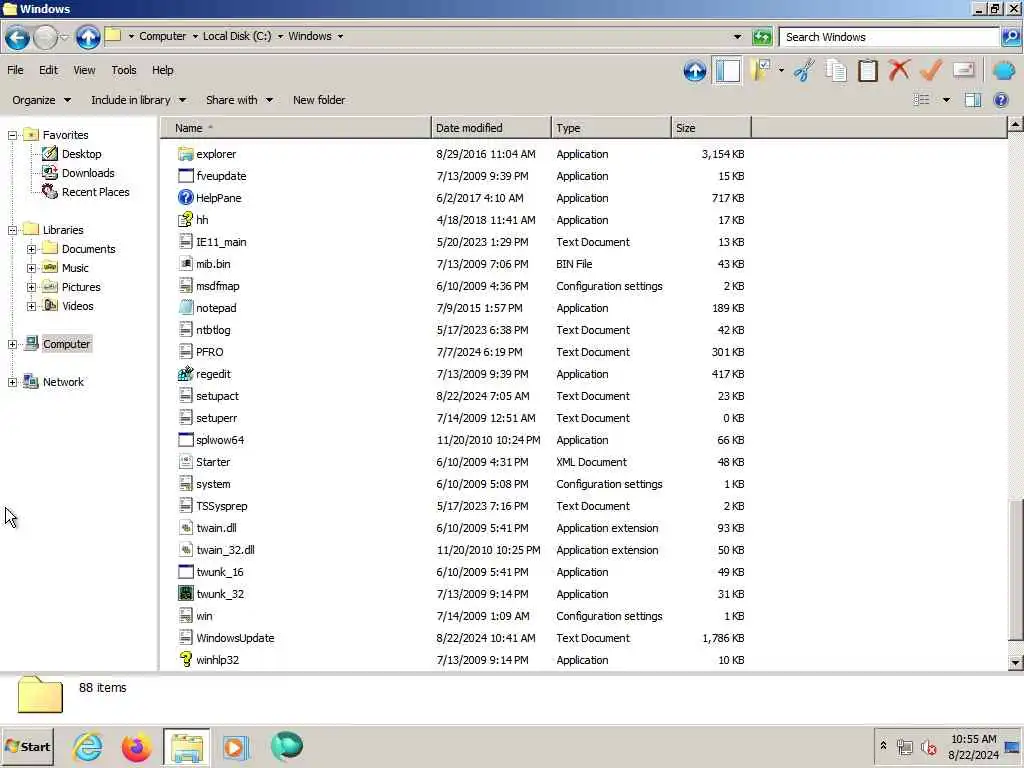
Task: Click the Paste clipboard icon
Action: tap(868, 70)
